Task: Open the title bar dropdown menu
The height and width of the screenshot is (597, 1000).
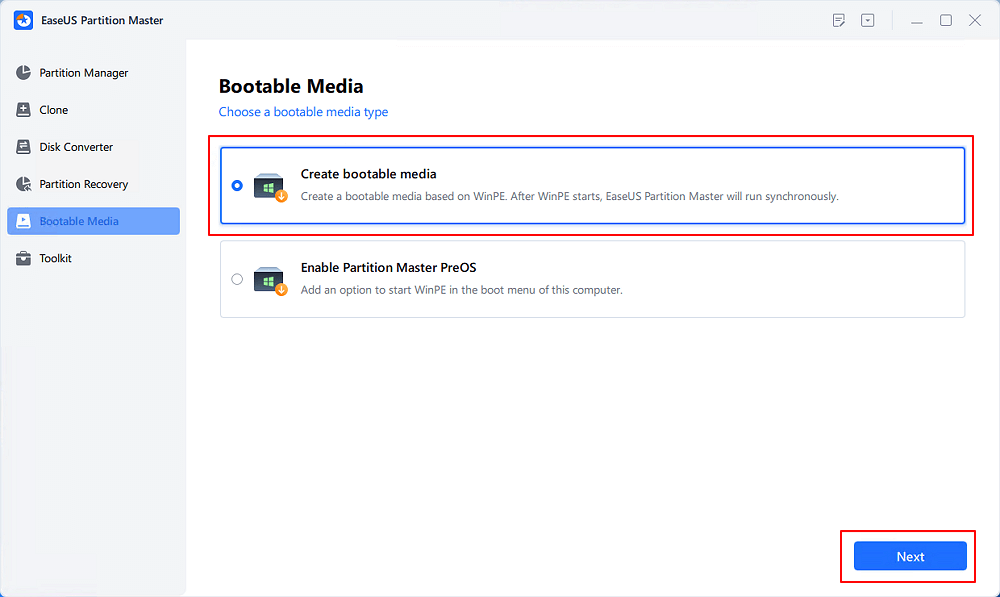Action: 868,20
